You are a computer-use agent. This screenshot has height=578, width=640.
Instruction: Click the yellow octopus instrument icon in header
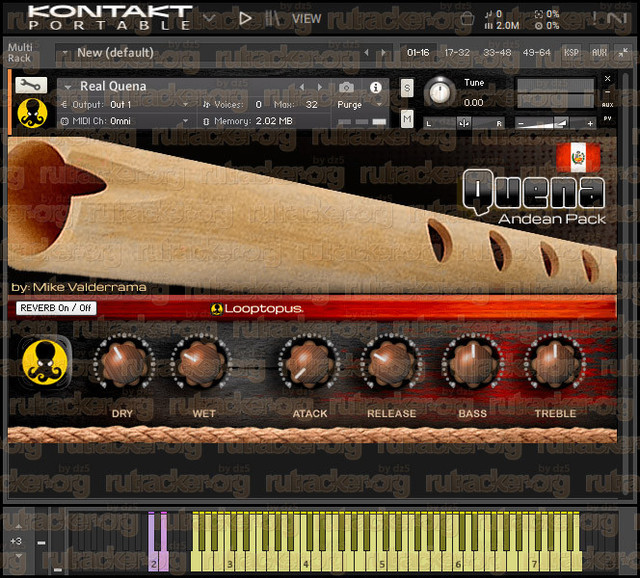(32, 113)
